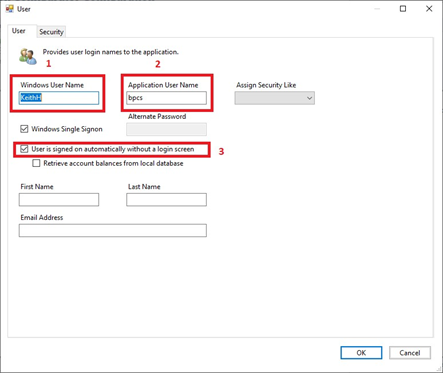Click the User window title bar icon
The height and width of the screenshot is (373, 443).
click(x=10, y=9)
